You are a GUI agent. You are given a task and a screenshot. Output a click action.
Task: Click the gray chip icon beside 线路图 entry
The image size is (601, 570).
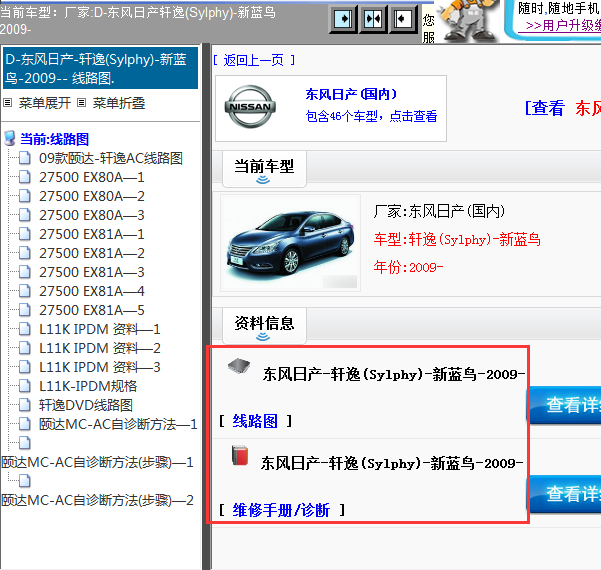pos(239,366)
